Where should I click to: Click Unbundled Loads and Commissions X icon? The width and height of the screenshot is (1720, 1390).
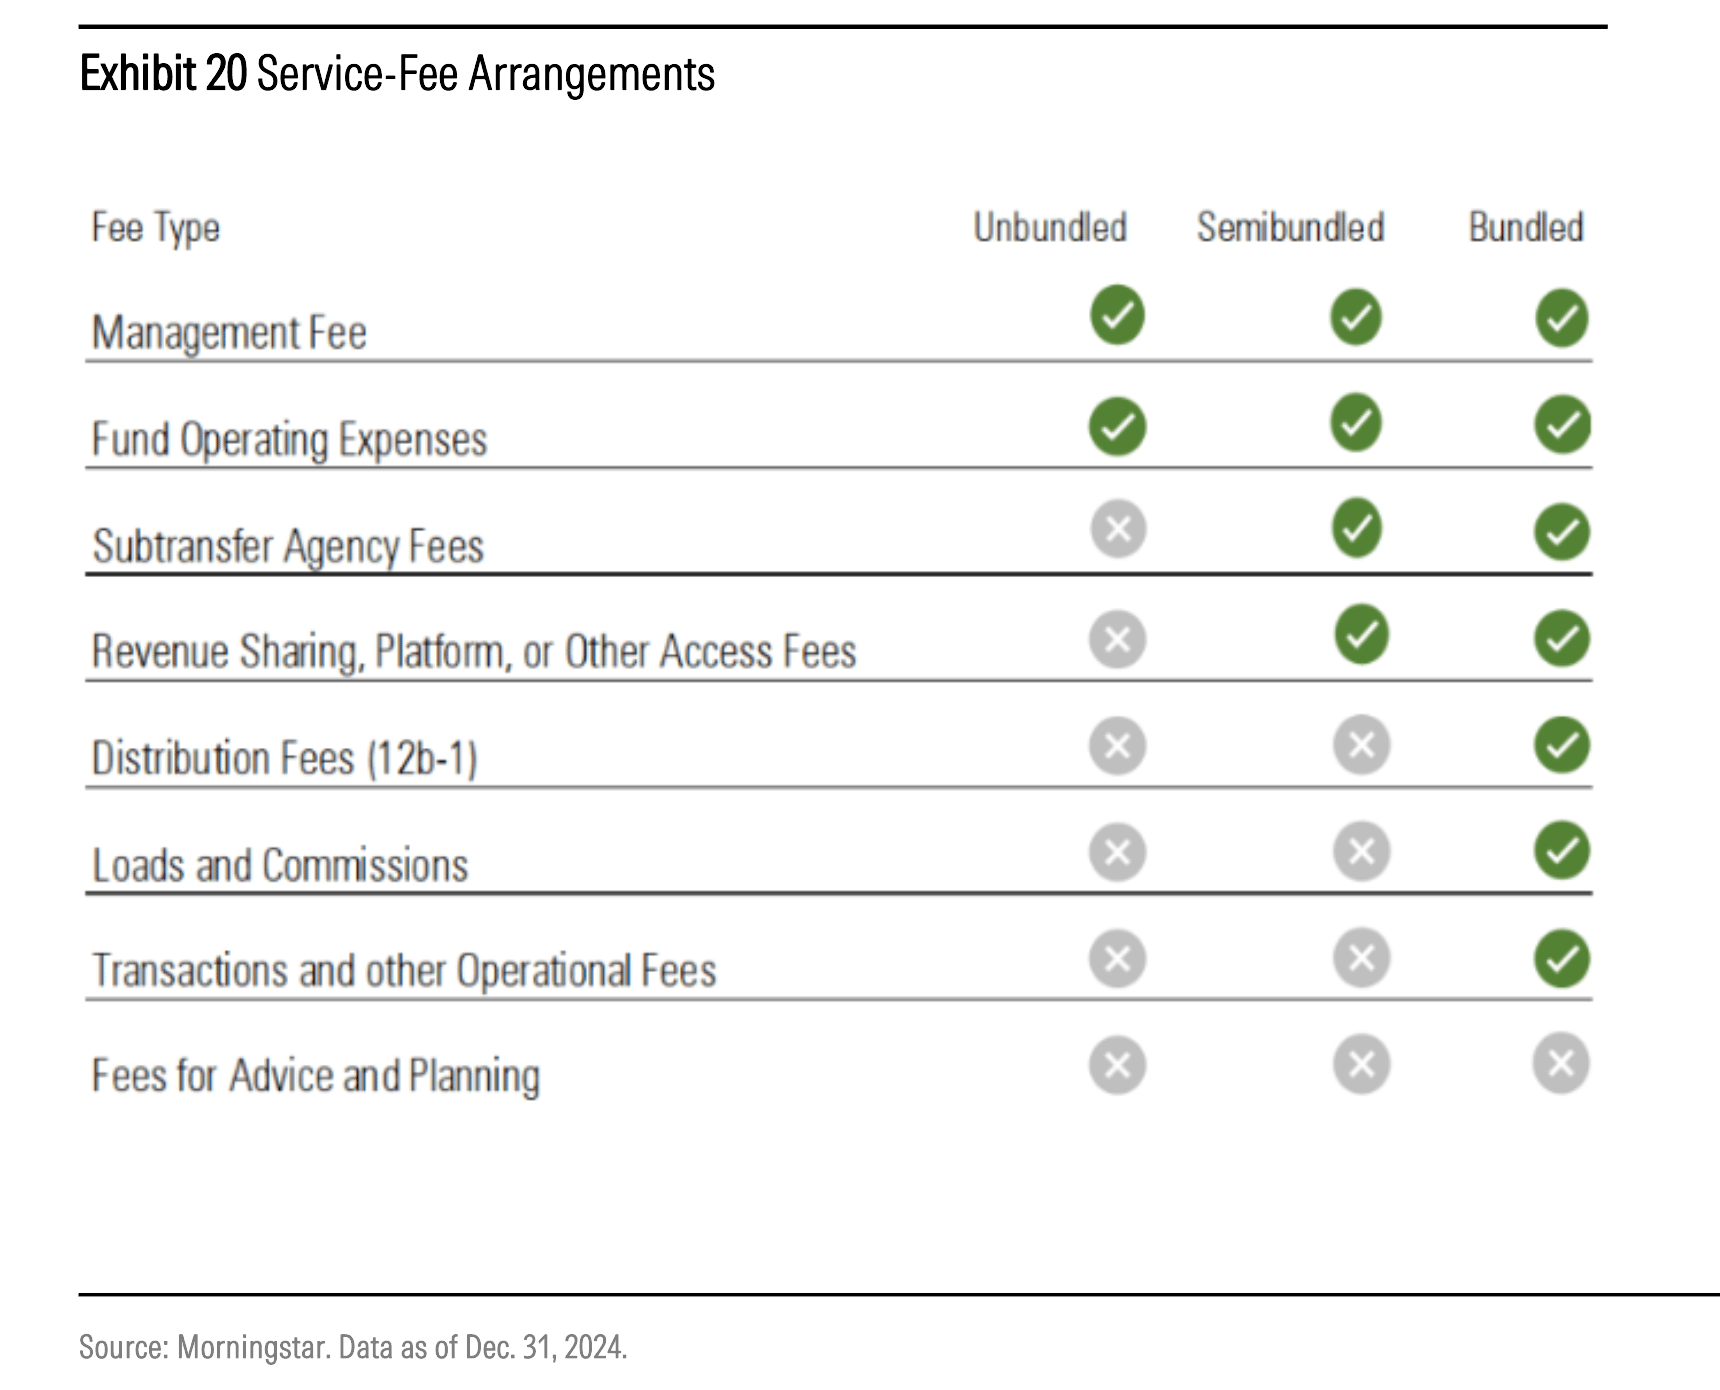tap(1117, 852)
